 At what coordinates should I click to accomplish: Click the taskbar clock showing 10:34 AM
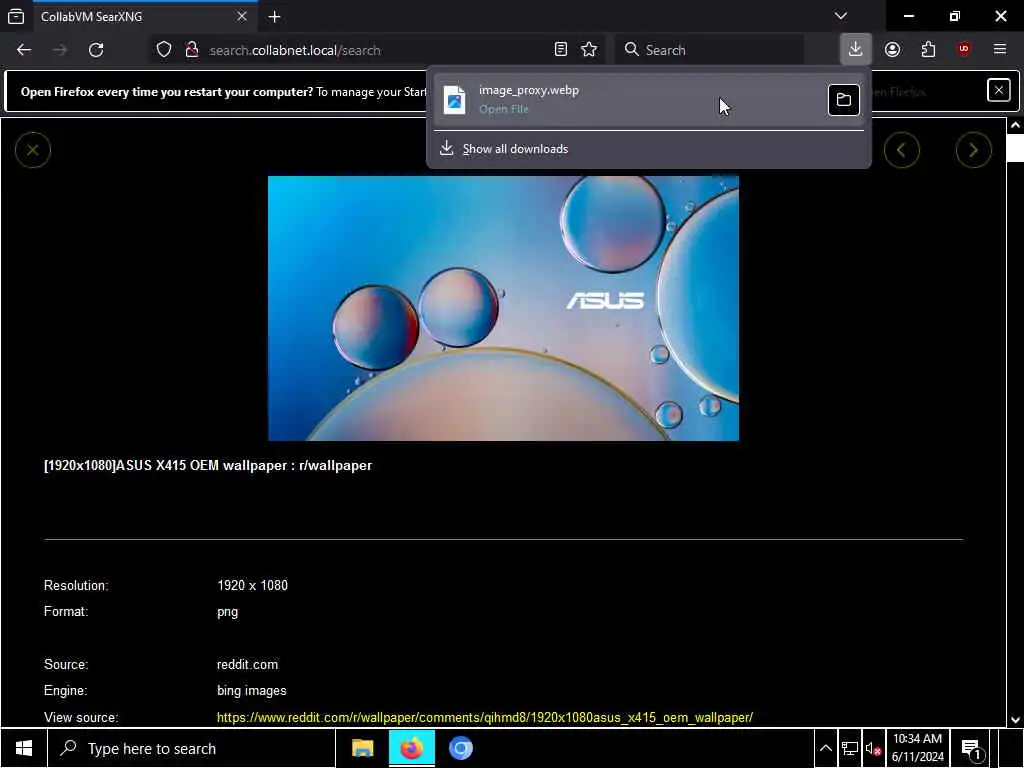tap(918, 748)
